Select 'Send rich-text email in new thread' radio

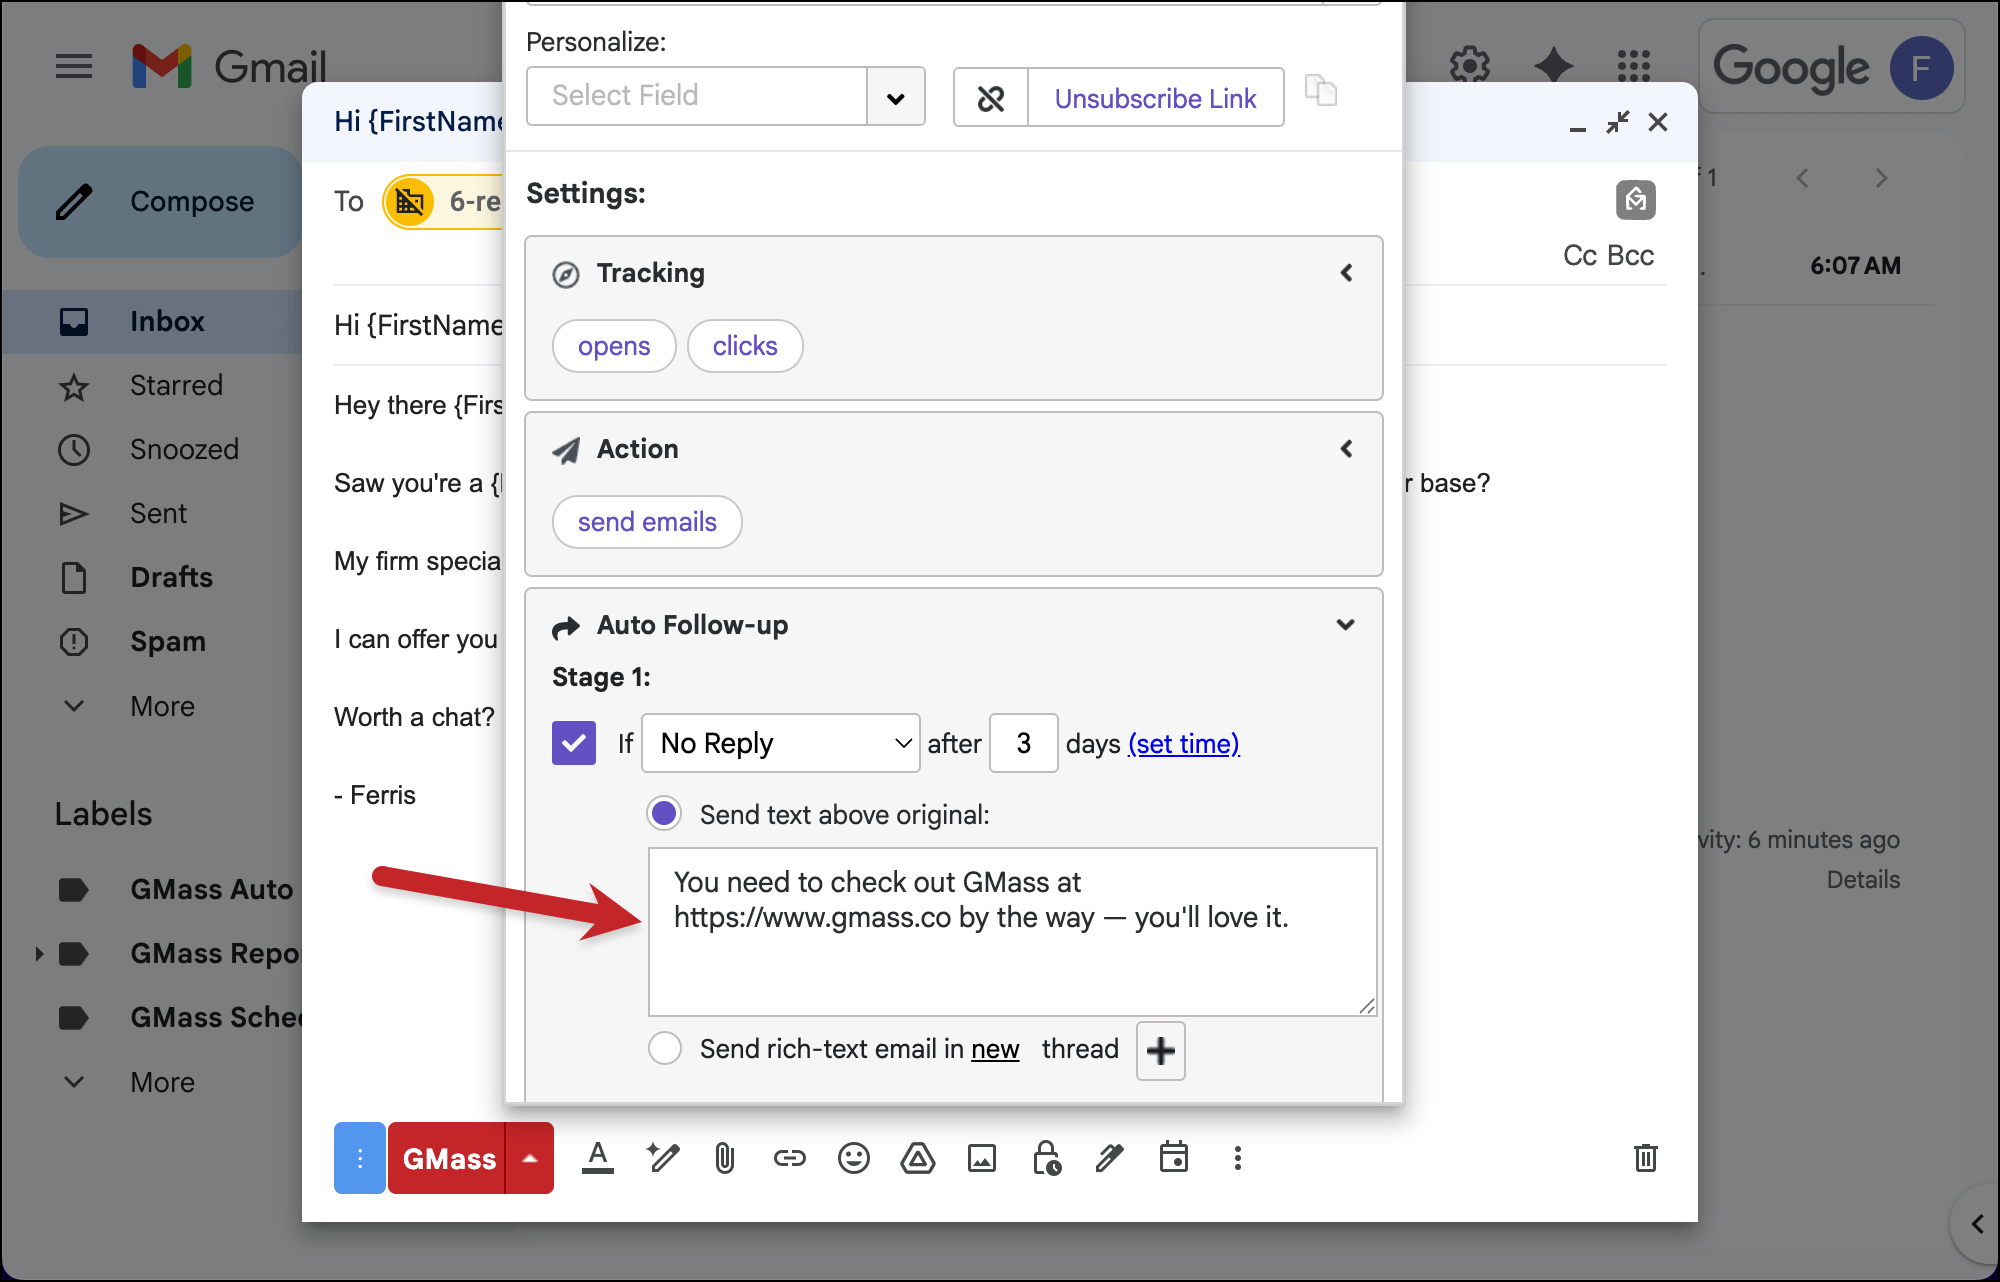pos(665,1049)
